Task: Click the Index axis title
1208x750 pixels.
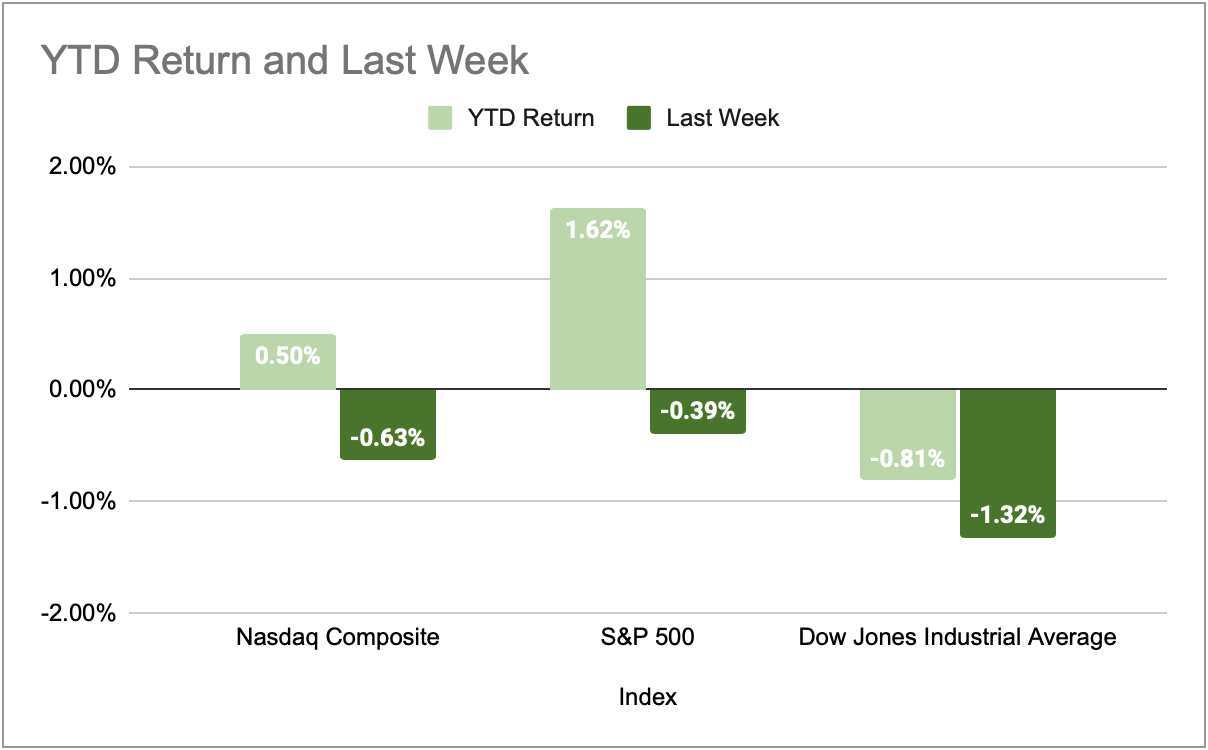Action: click(648, 697)
